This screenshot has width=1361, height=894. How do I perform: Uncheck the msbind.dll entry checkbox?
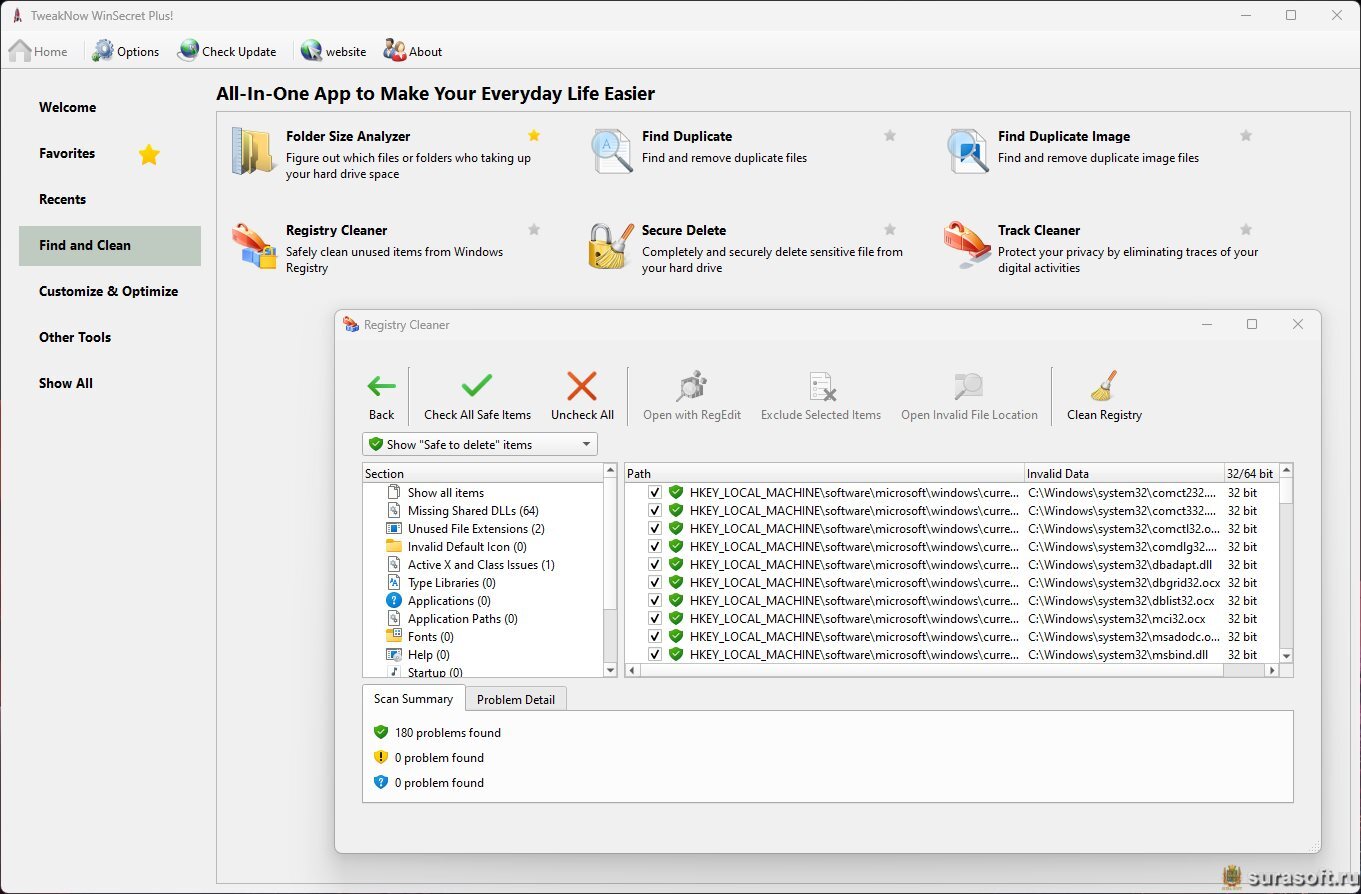[654, 654]
